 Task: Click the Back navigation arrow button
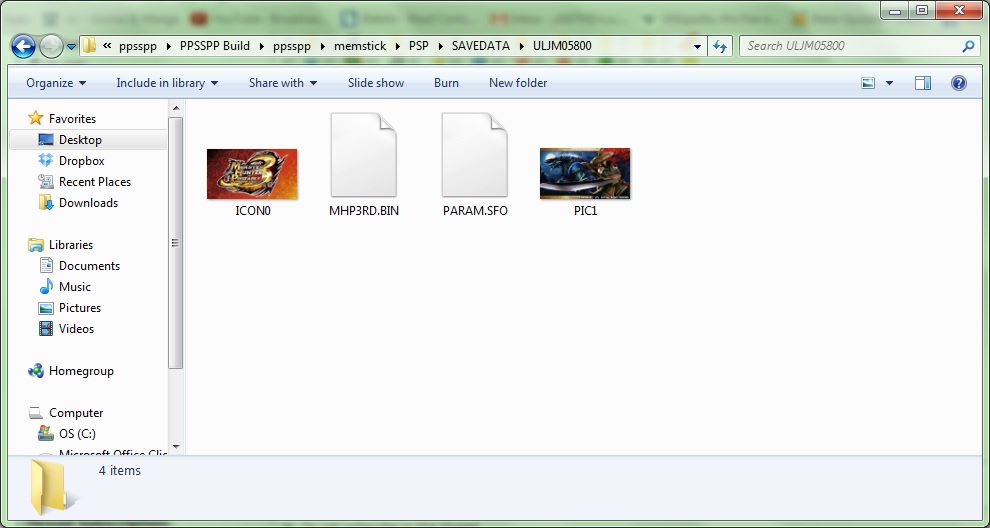24,46
